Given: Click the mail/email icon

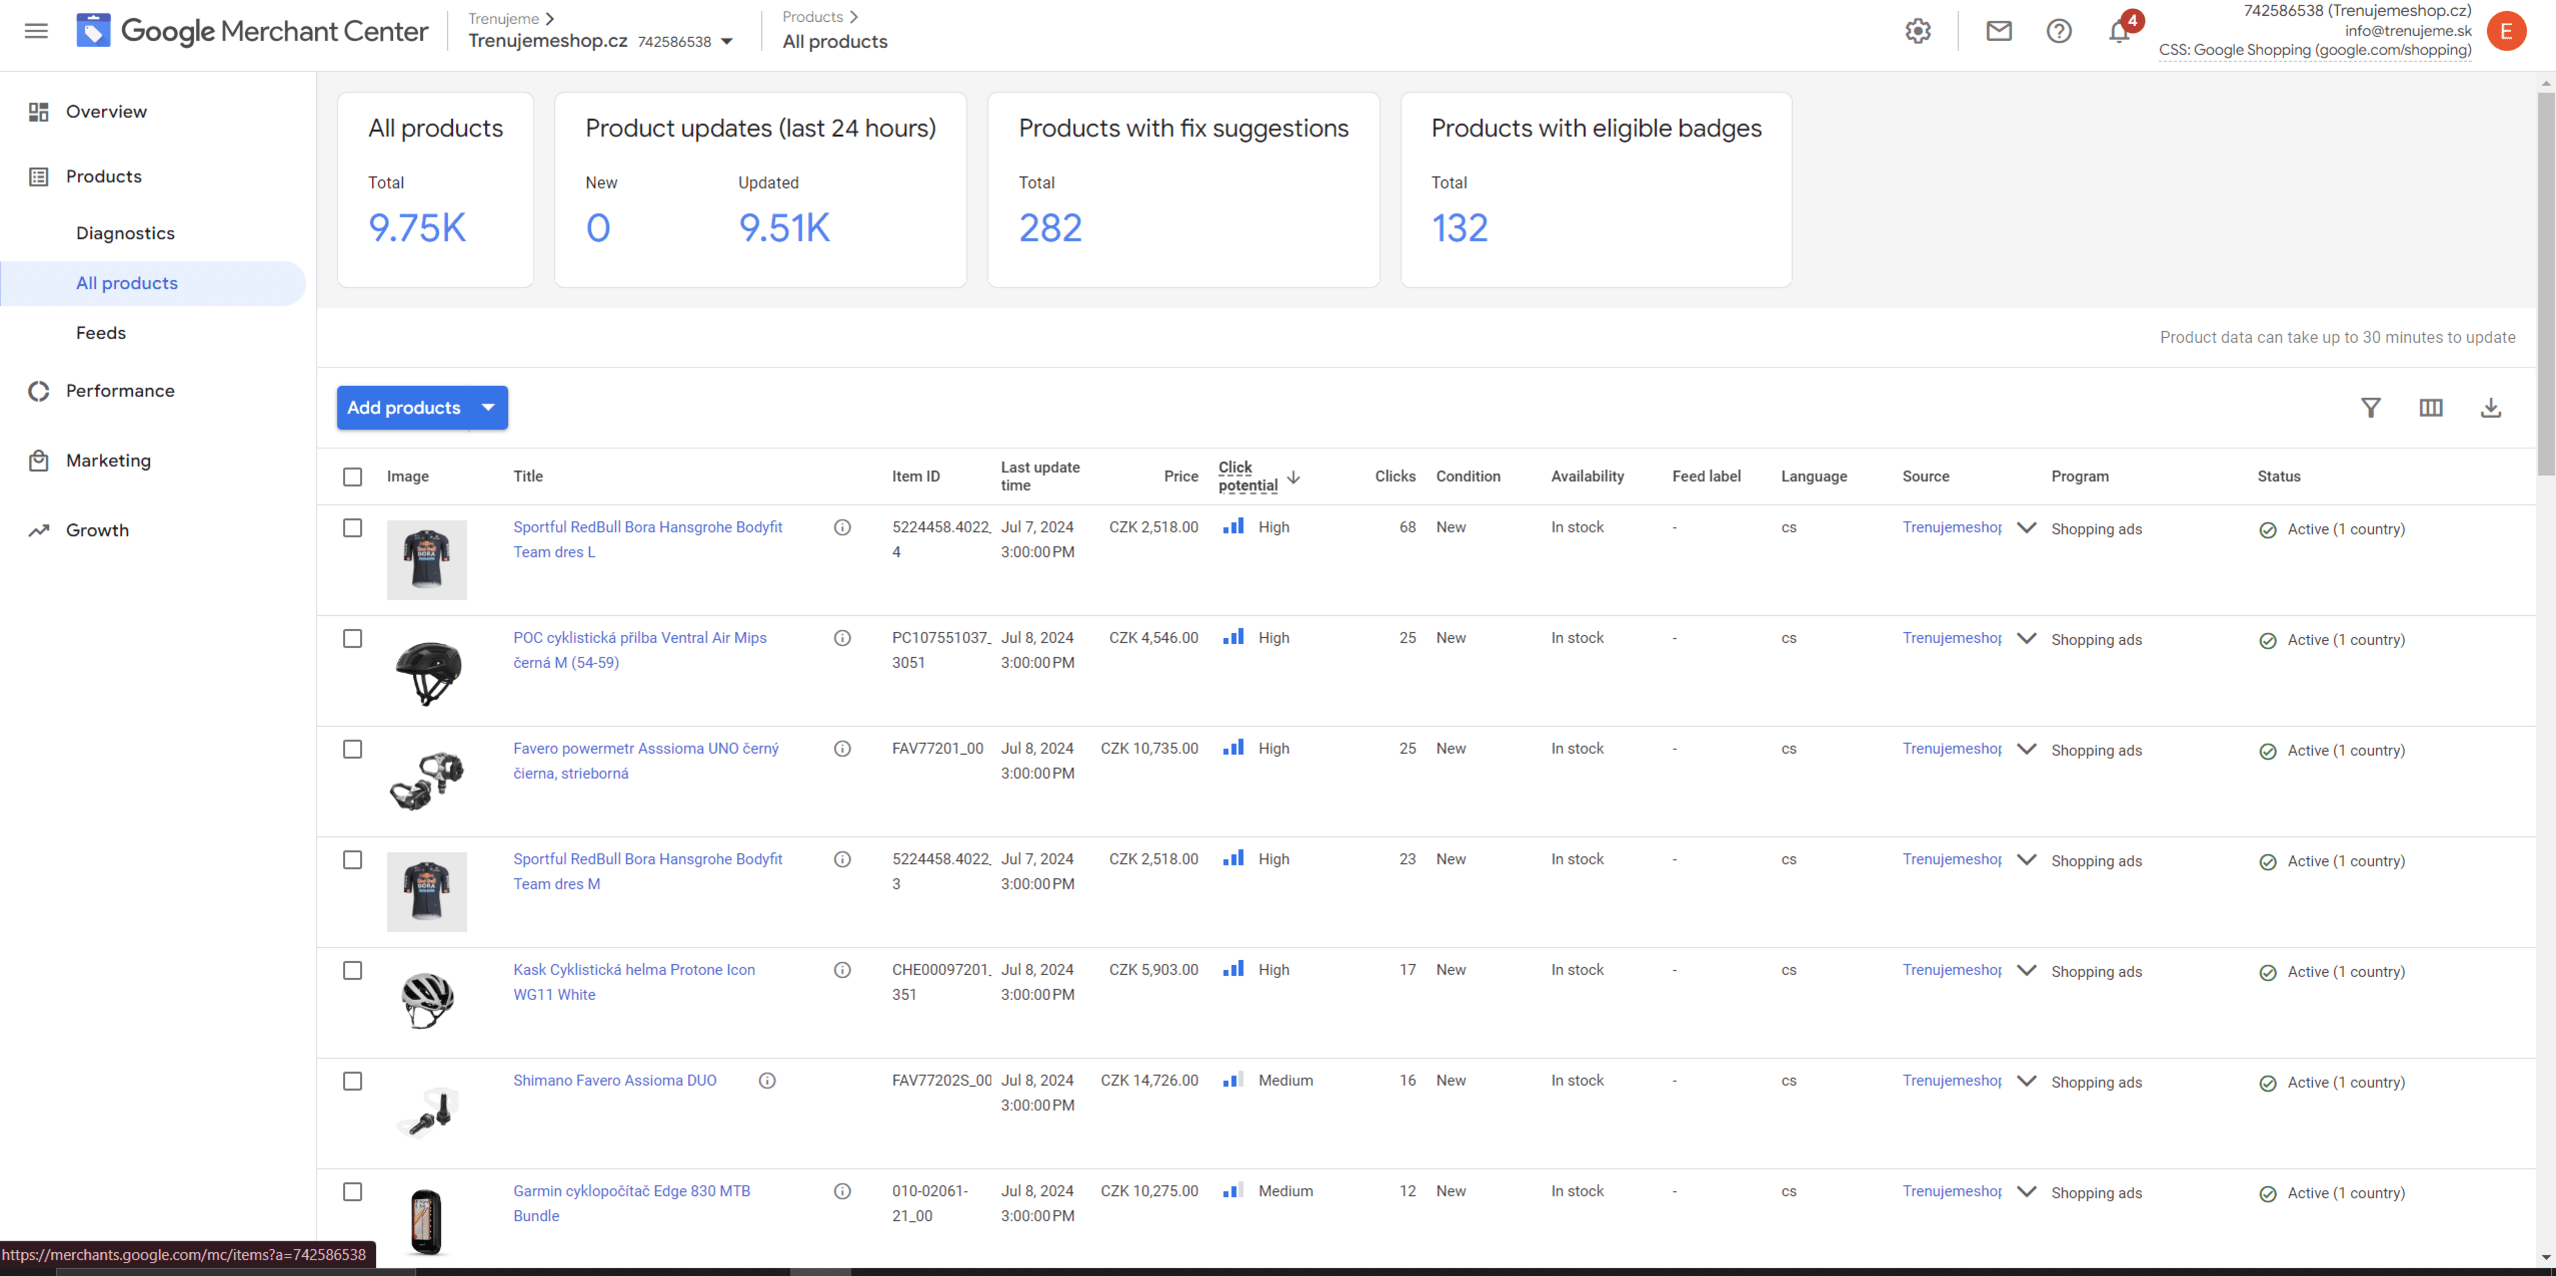Looking at the screenshot, I should [1995, 31].
